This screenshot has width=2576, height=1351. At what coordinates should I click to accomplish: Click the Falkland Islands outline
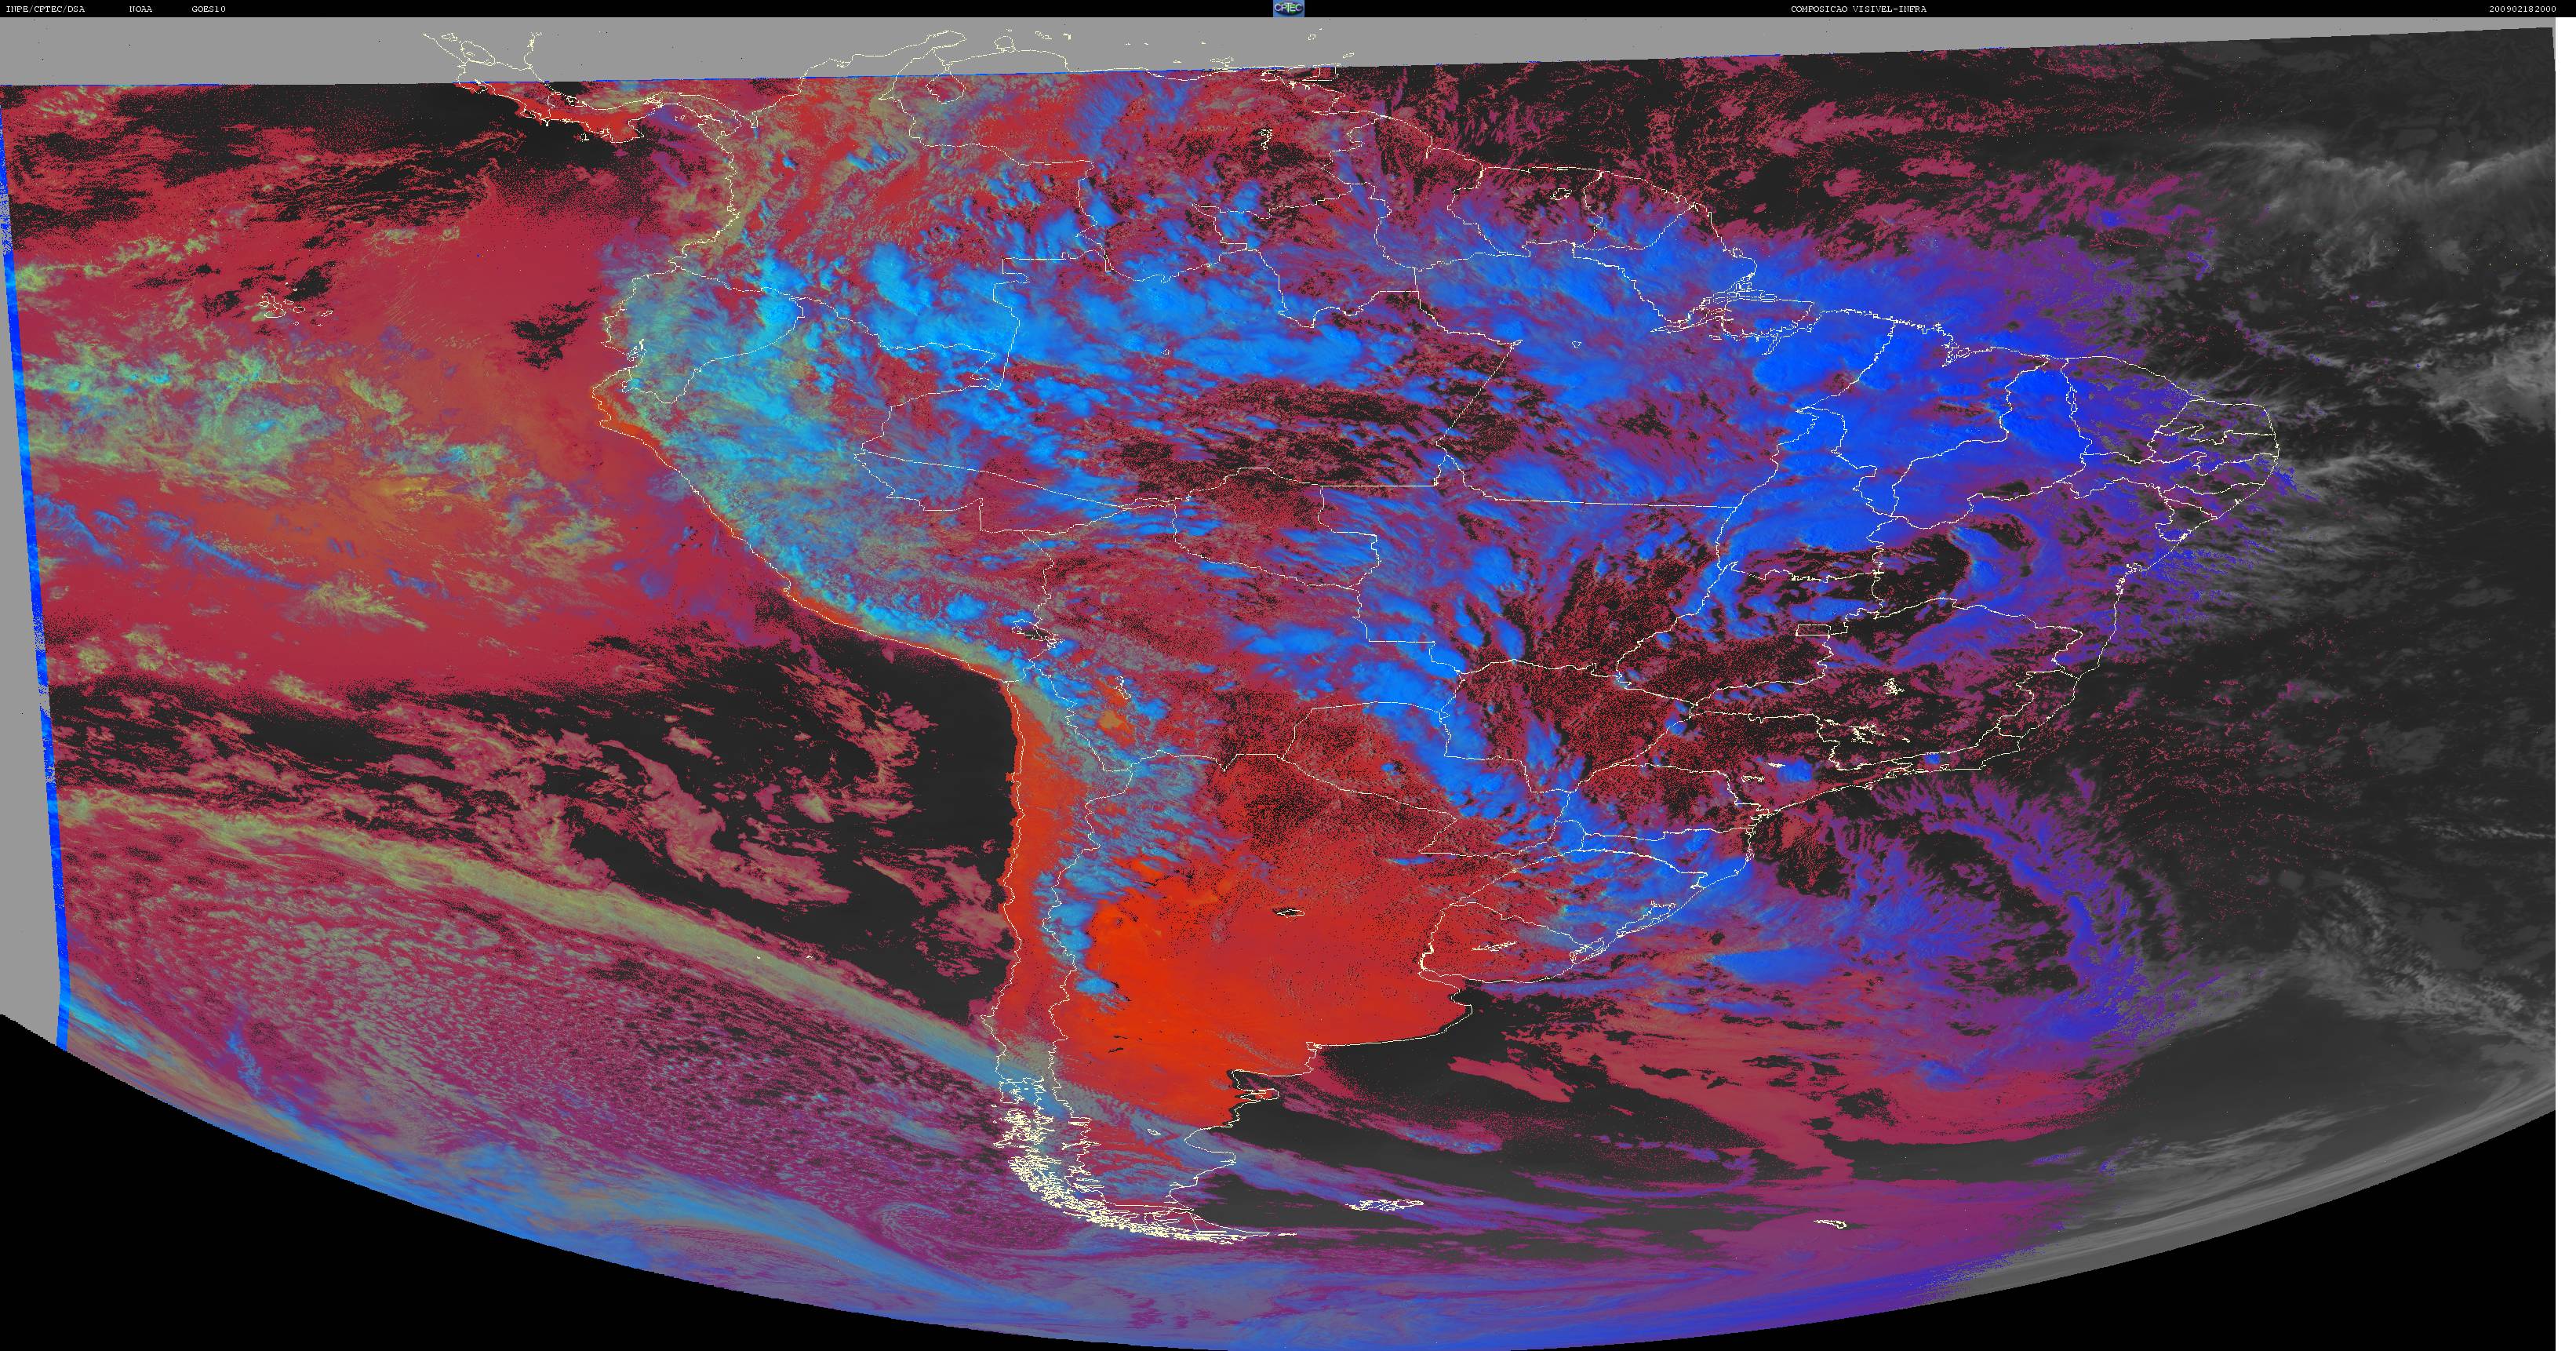coord(1384,1206)
